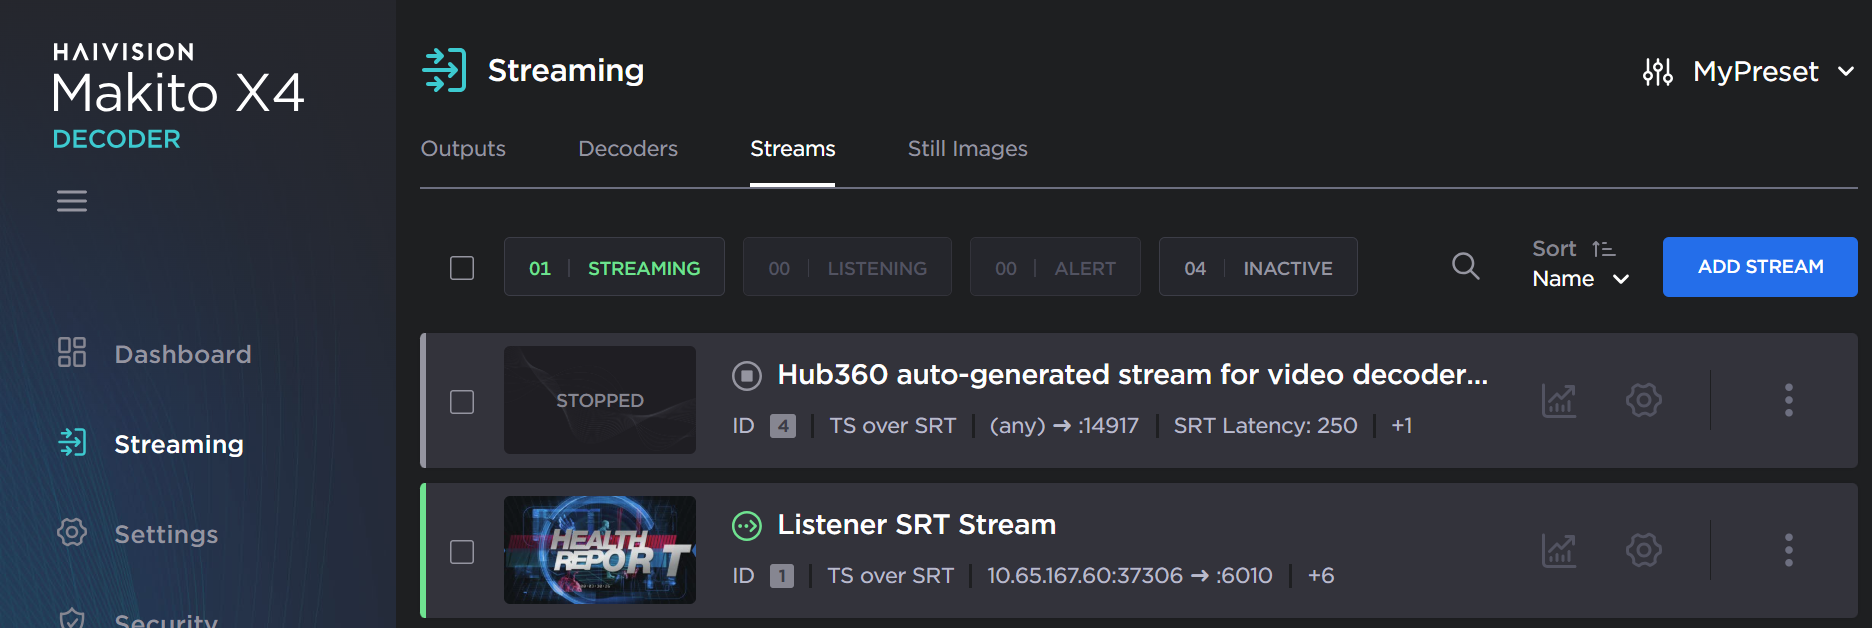Open the stream search magnifier
The width and height of the screenshot is (1872, 628).
coord(1465,266)
